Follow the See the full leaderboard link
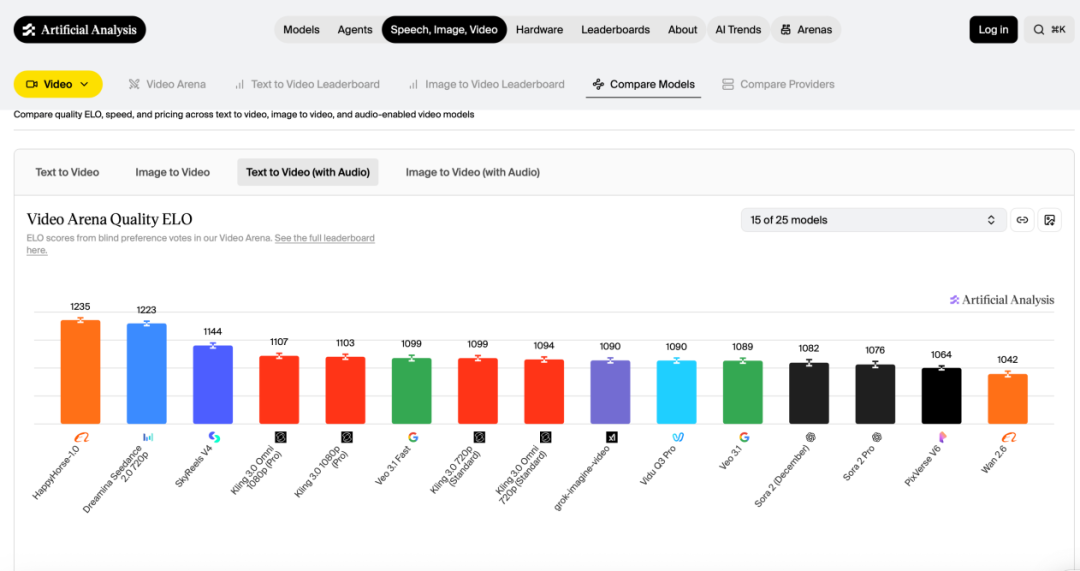The height and width of the screenshot is (571, 1080). 324,238
